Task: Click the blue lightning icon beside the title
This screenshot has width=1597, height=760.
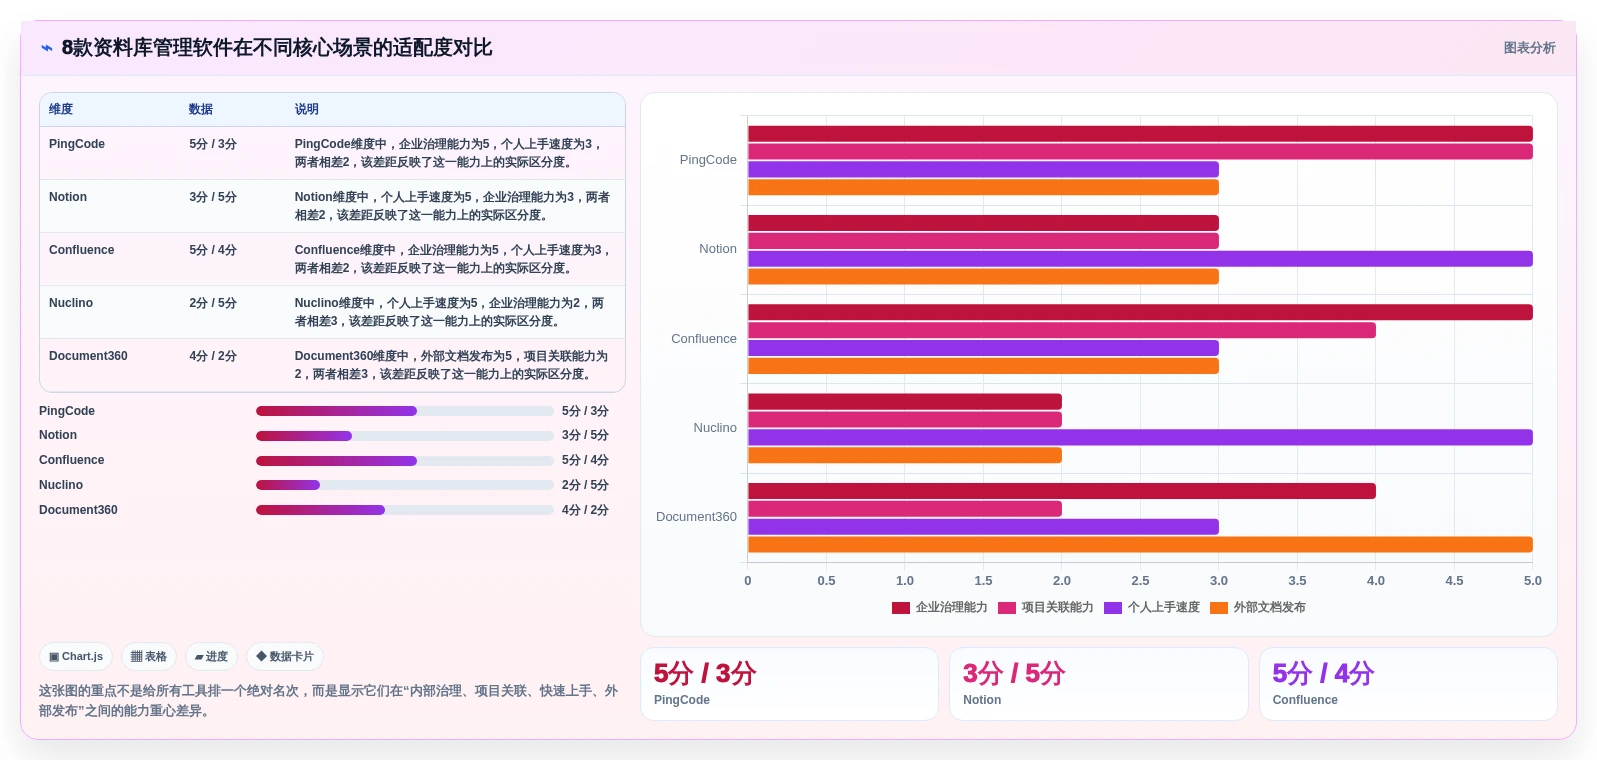Action: point(47,48)
